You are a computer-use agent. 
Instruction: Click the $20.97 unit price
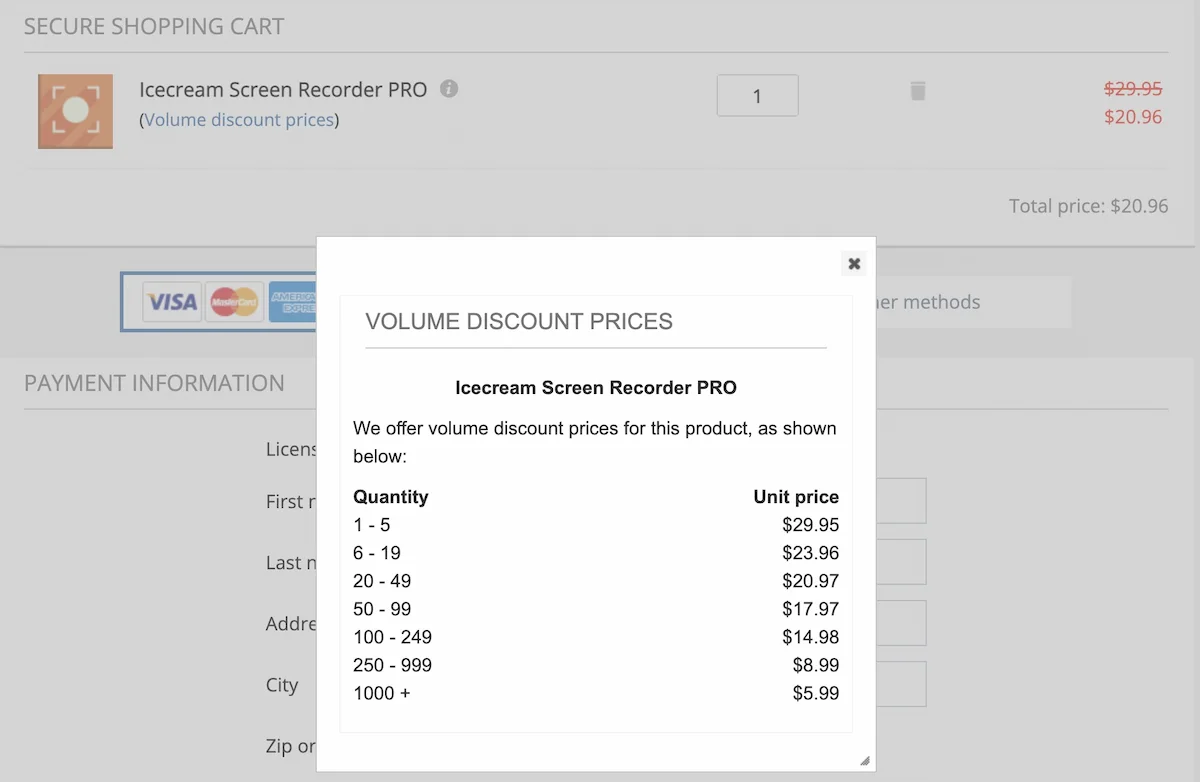click(x=811, y=581)
